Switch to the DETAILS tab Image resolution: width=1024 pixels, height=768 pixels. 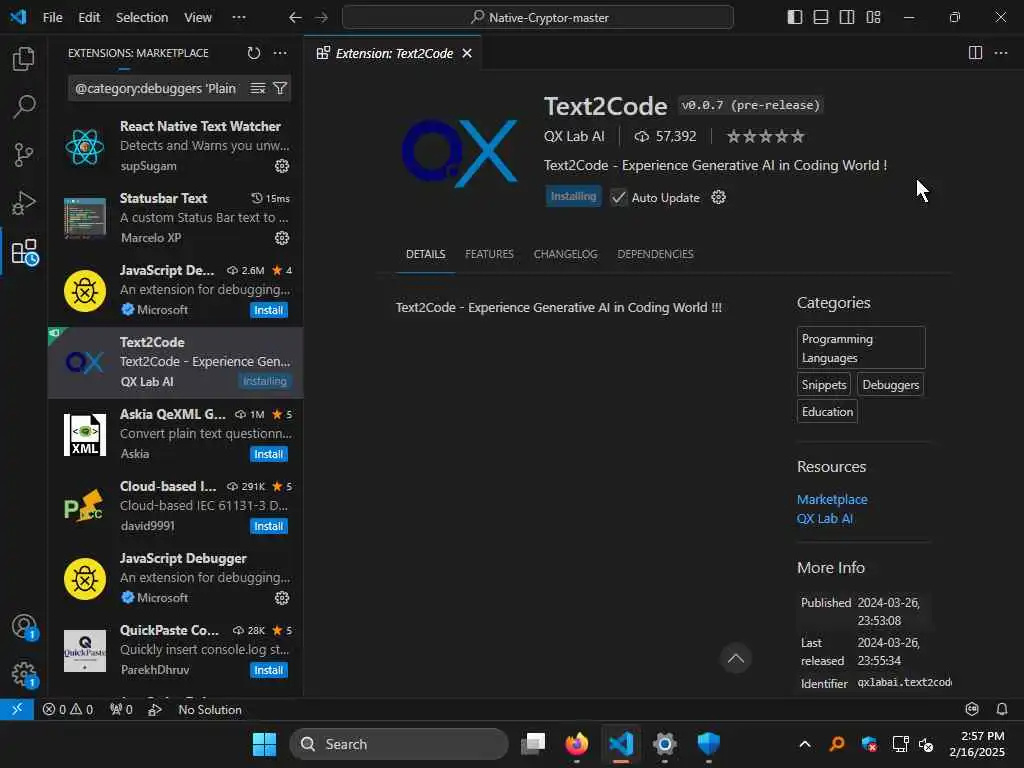click(426, 254)
